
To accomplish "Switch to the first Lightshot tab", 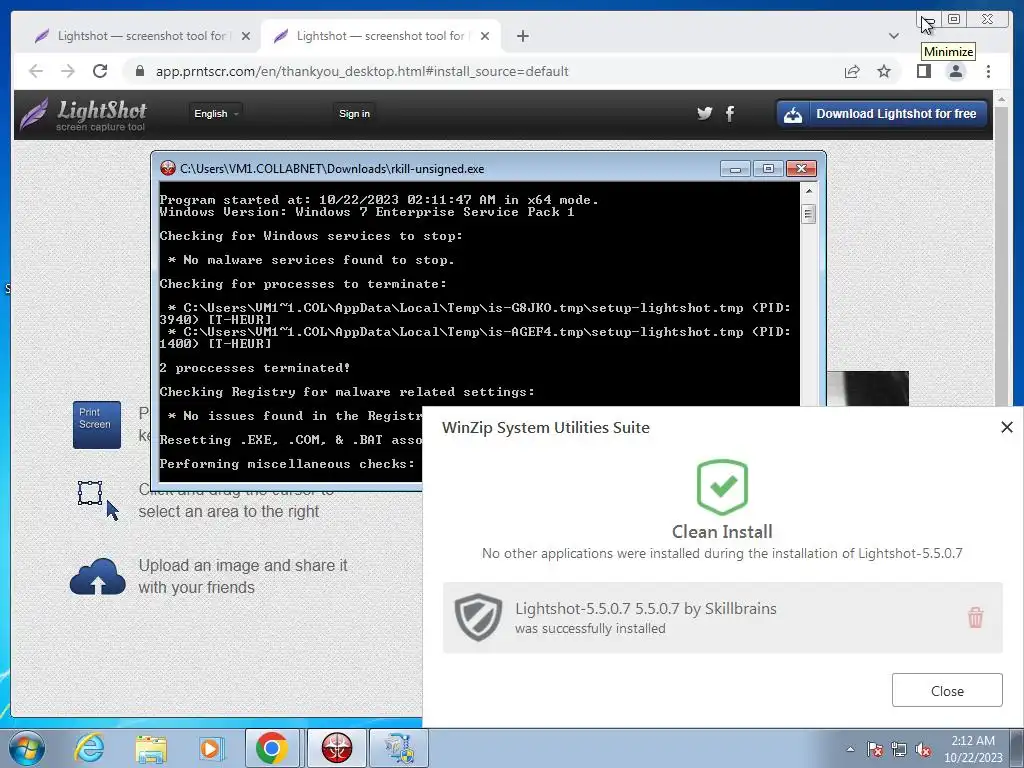I will coord(140,36).
